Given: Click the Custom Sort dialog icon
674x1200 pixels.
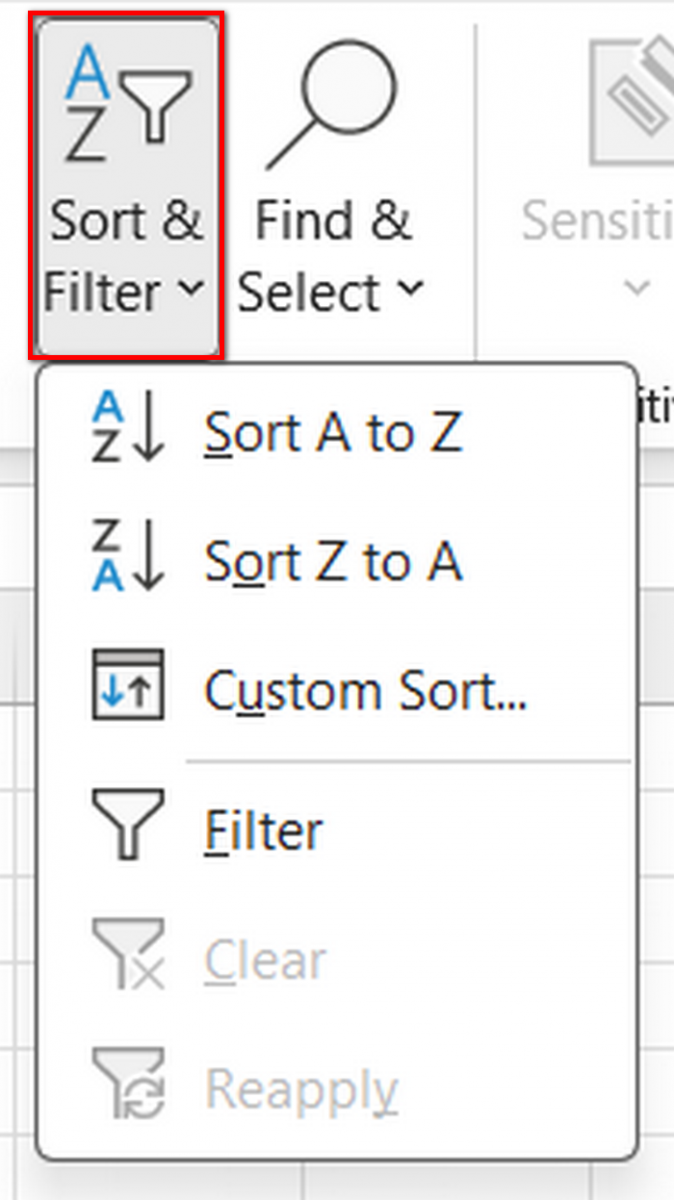Looking at the screenshot, I should tap(127, 687).
